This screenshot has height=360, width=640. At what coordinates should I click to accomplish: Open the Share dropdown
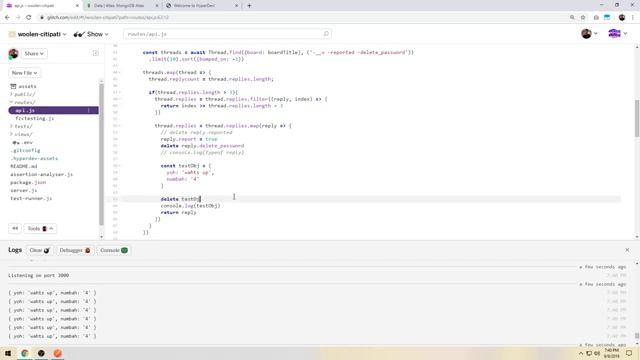(33, 53)
